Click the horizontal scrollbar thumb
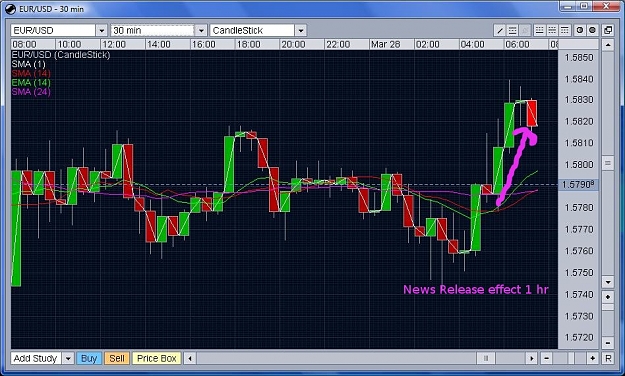 pyautogui.click(x=486, y=358)
